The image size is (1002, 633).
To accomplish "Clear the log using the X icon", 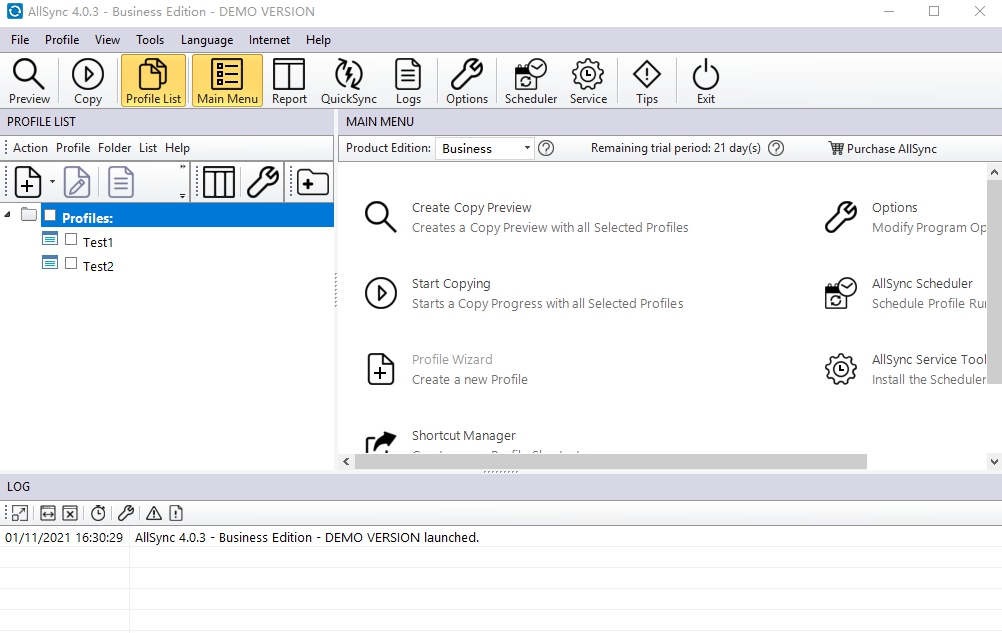I will coord(69,512).
